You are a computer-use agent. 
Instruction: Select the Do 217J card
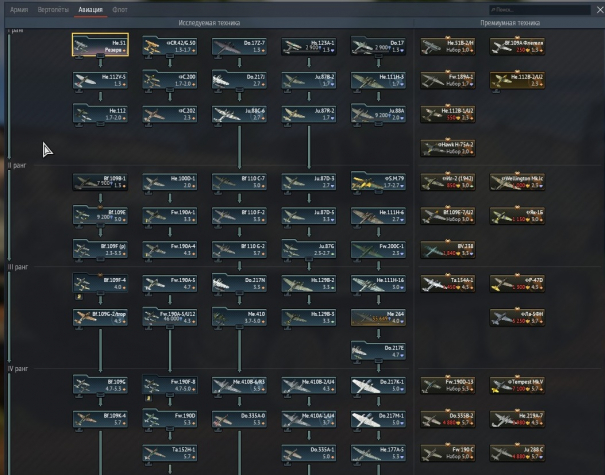[239, 80]
